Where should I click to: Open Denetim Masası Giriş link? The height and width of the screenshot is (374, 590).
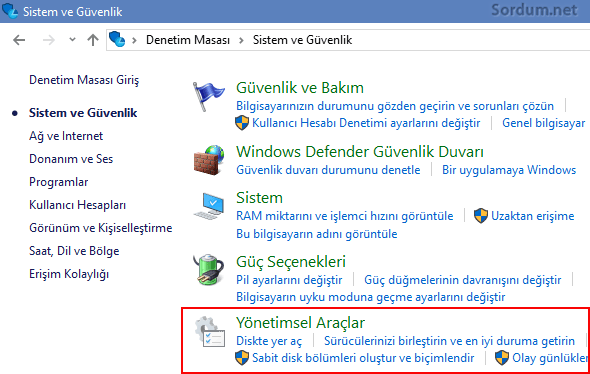[84, 80]
